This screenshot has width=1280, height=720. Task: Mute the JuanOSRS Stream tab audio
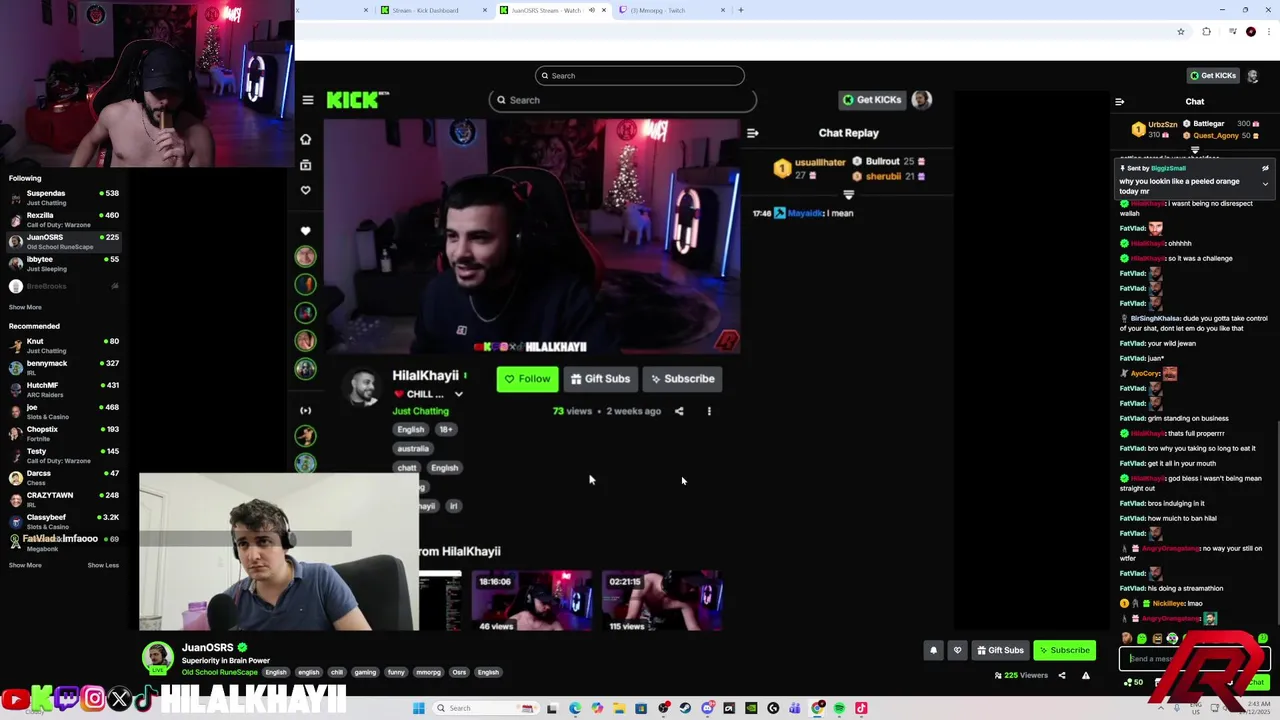591,10
